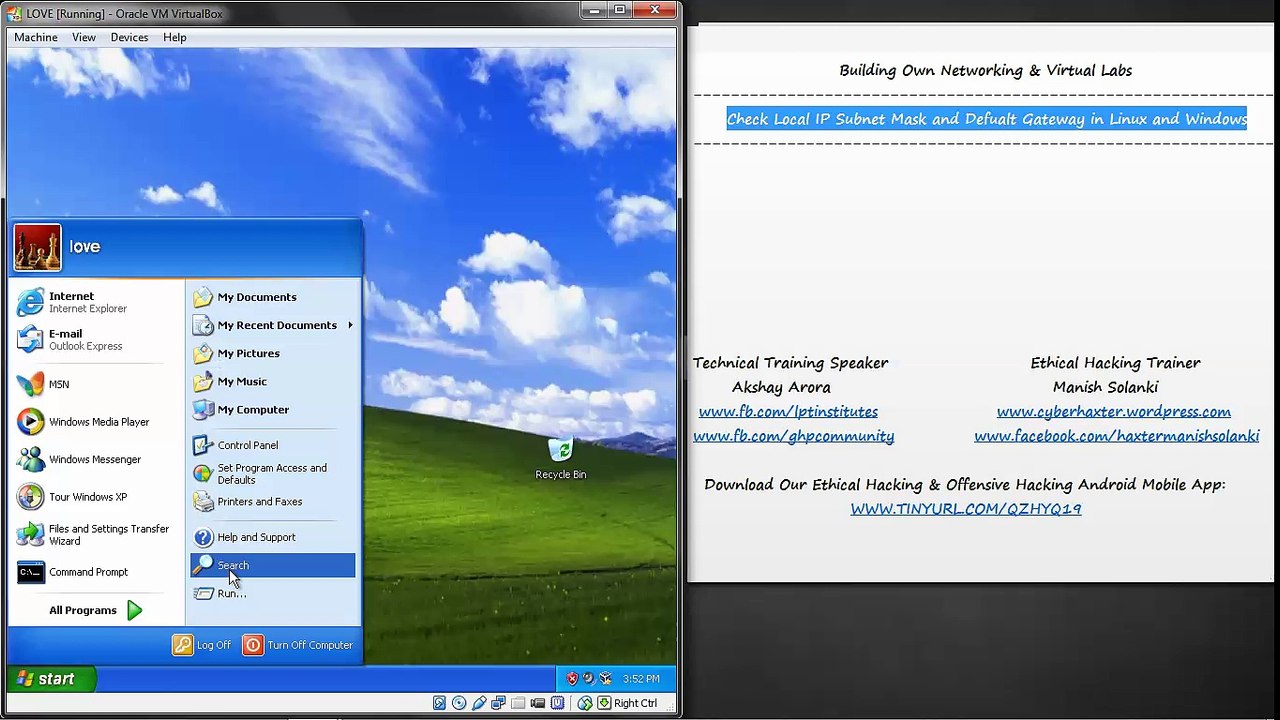The image size is (1280, 720).
Task: Open Internet Explorer from Start menu
Action: pos(96,302)
